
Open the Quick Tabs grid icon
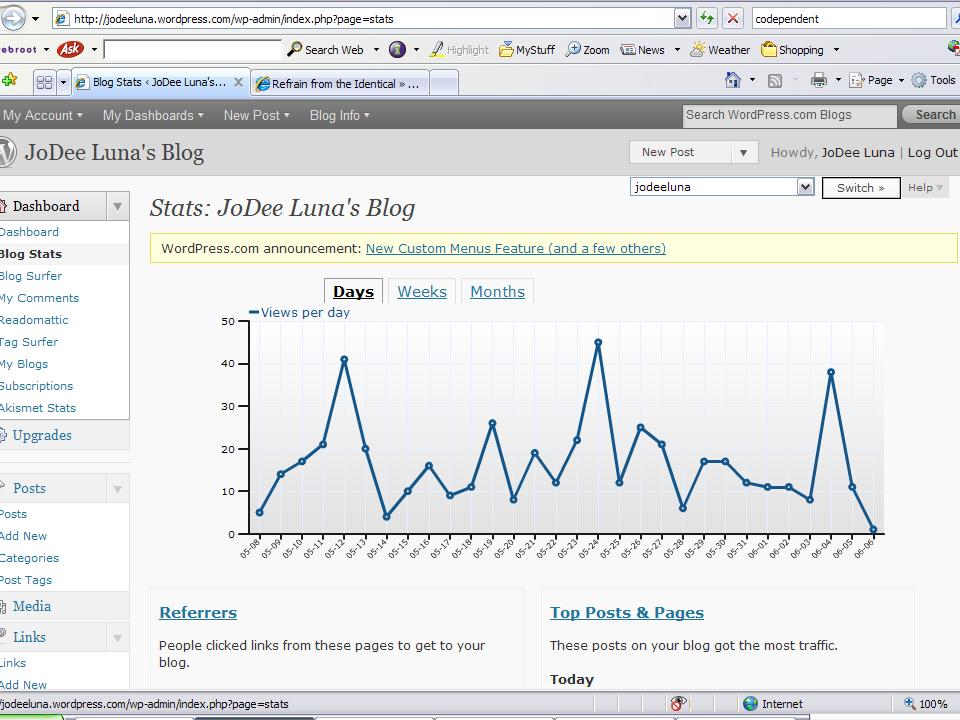tap(44, 82)
